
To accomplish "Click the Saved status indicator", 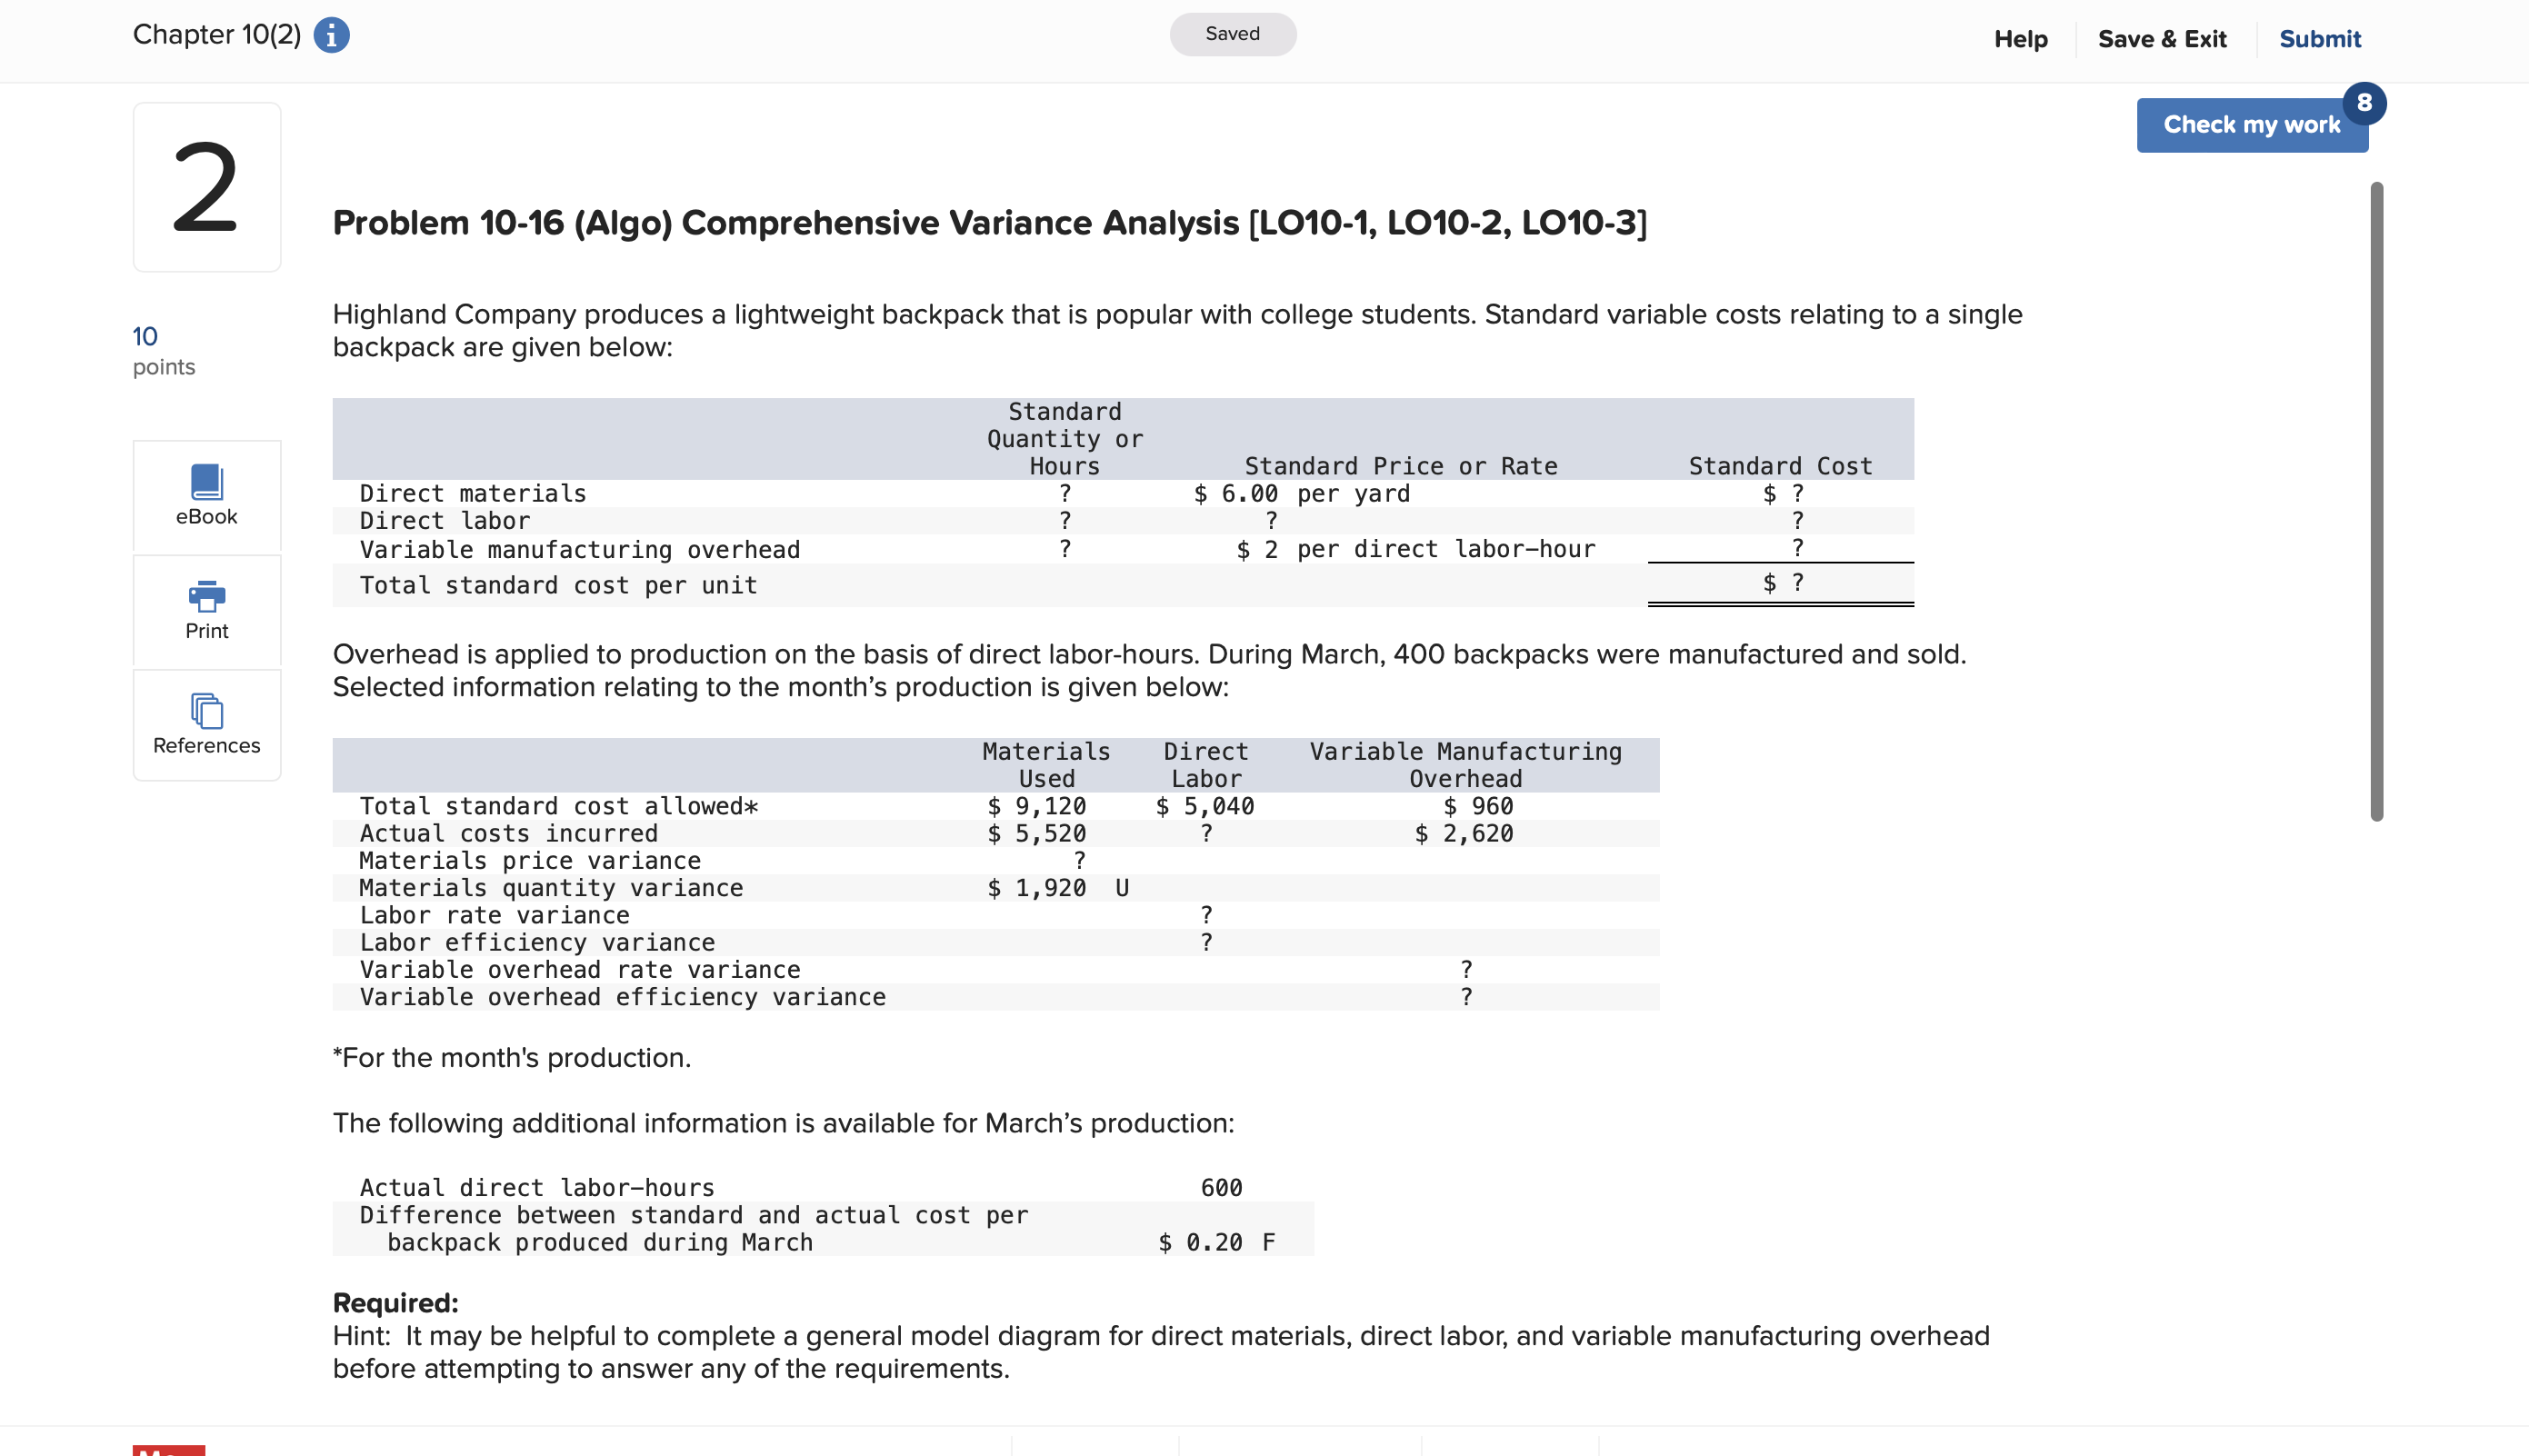I will pos(1232,34).
